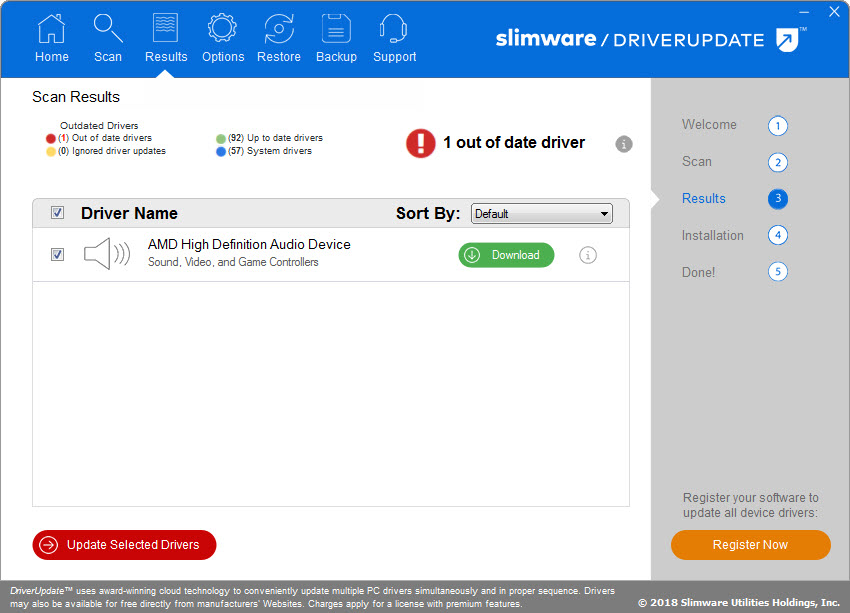This screenshot has height=613, width=850.
Task: Click the blue System drivers dot
Action: pos(221,152)
